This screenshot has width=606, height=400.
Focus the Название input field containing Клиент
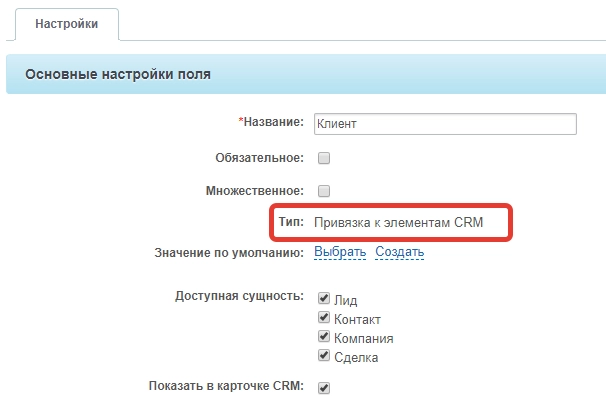[x=444, y=123]
